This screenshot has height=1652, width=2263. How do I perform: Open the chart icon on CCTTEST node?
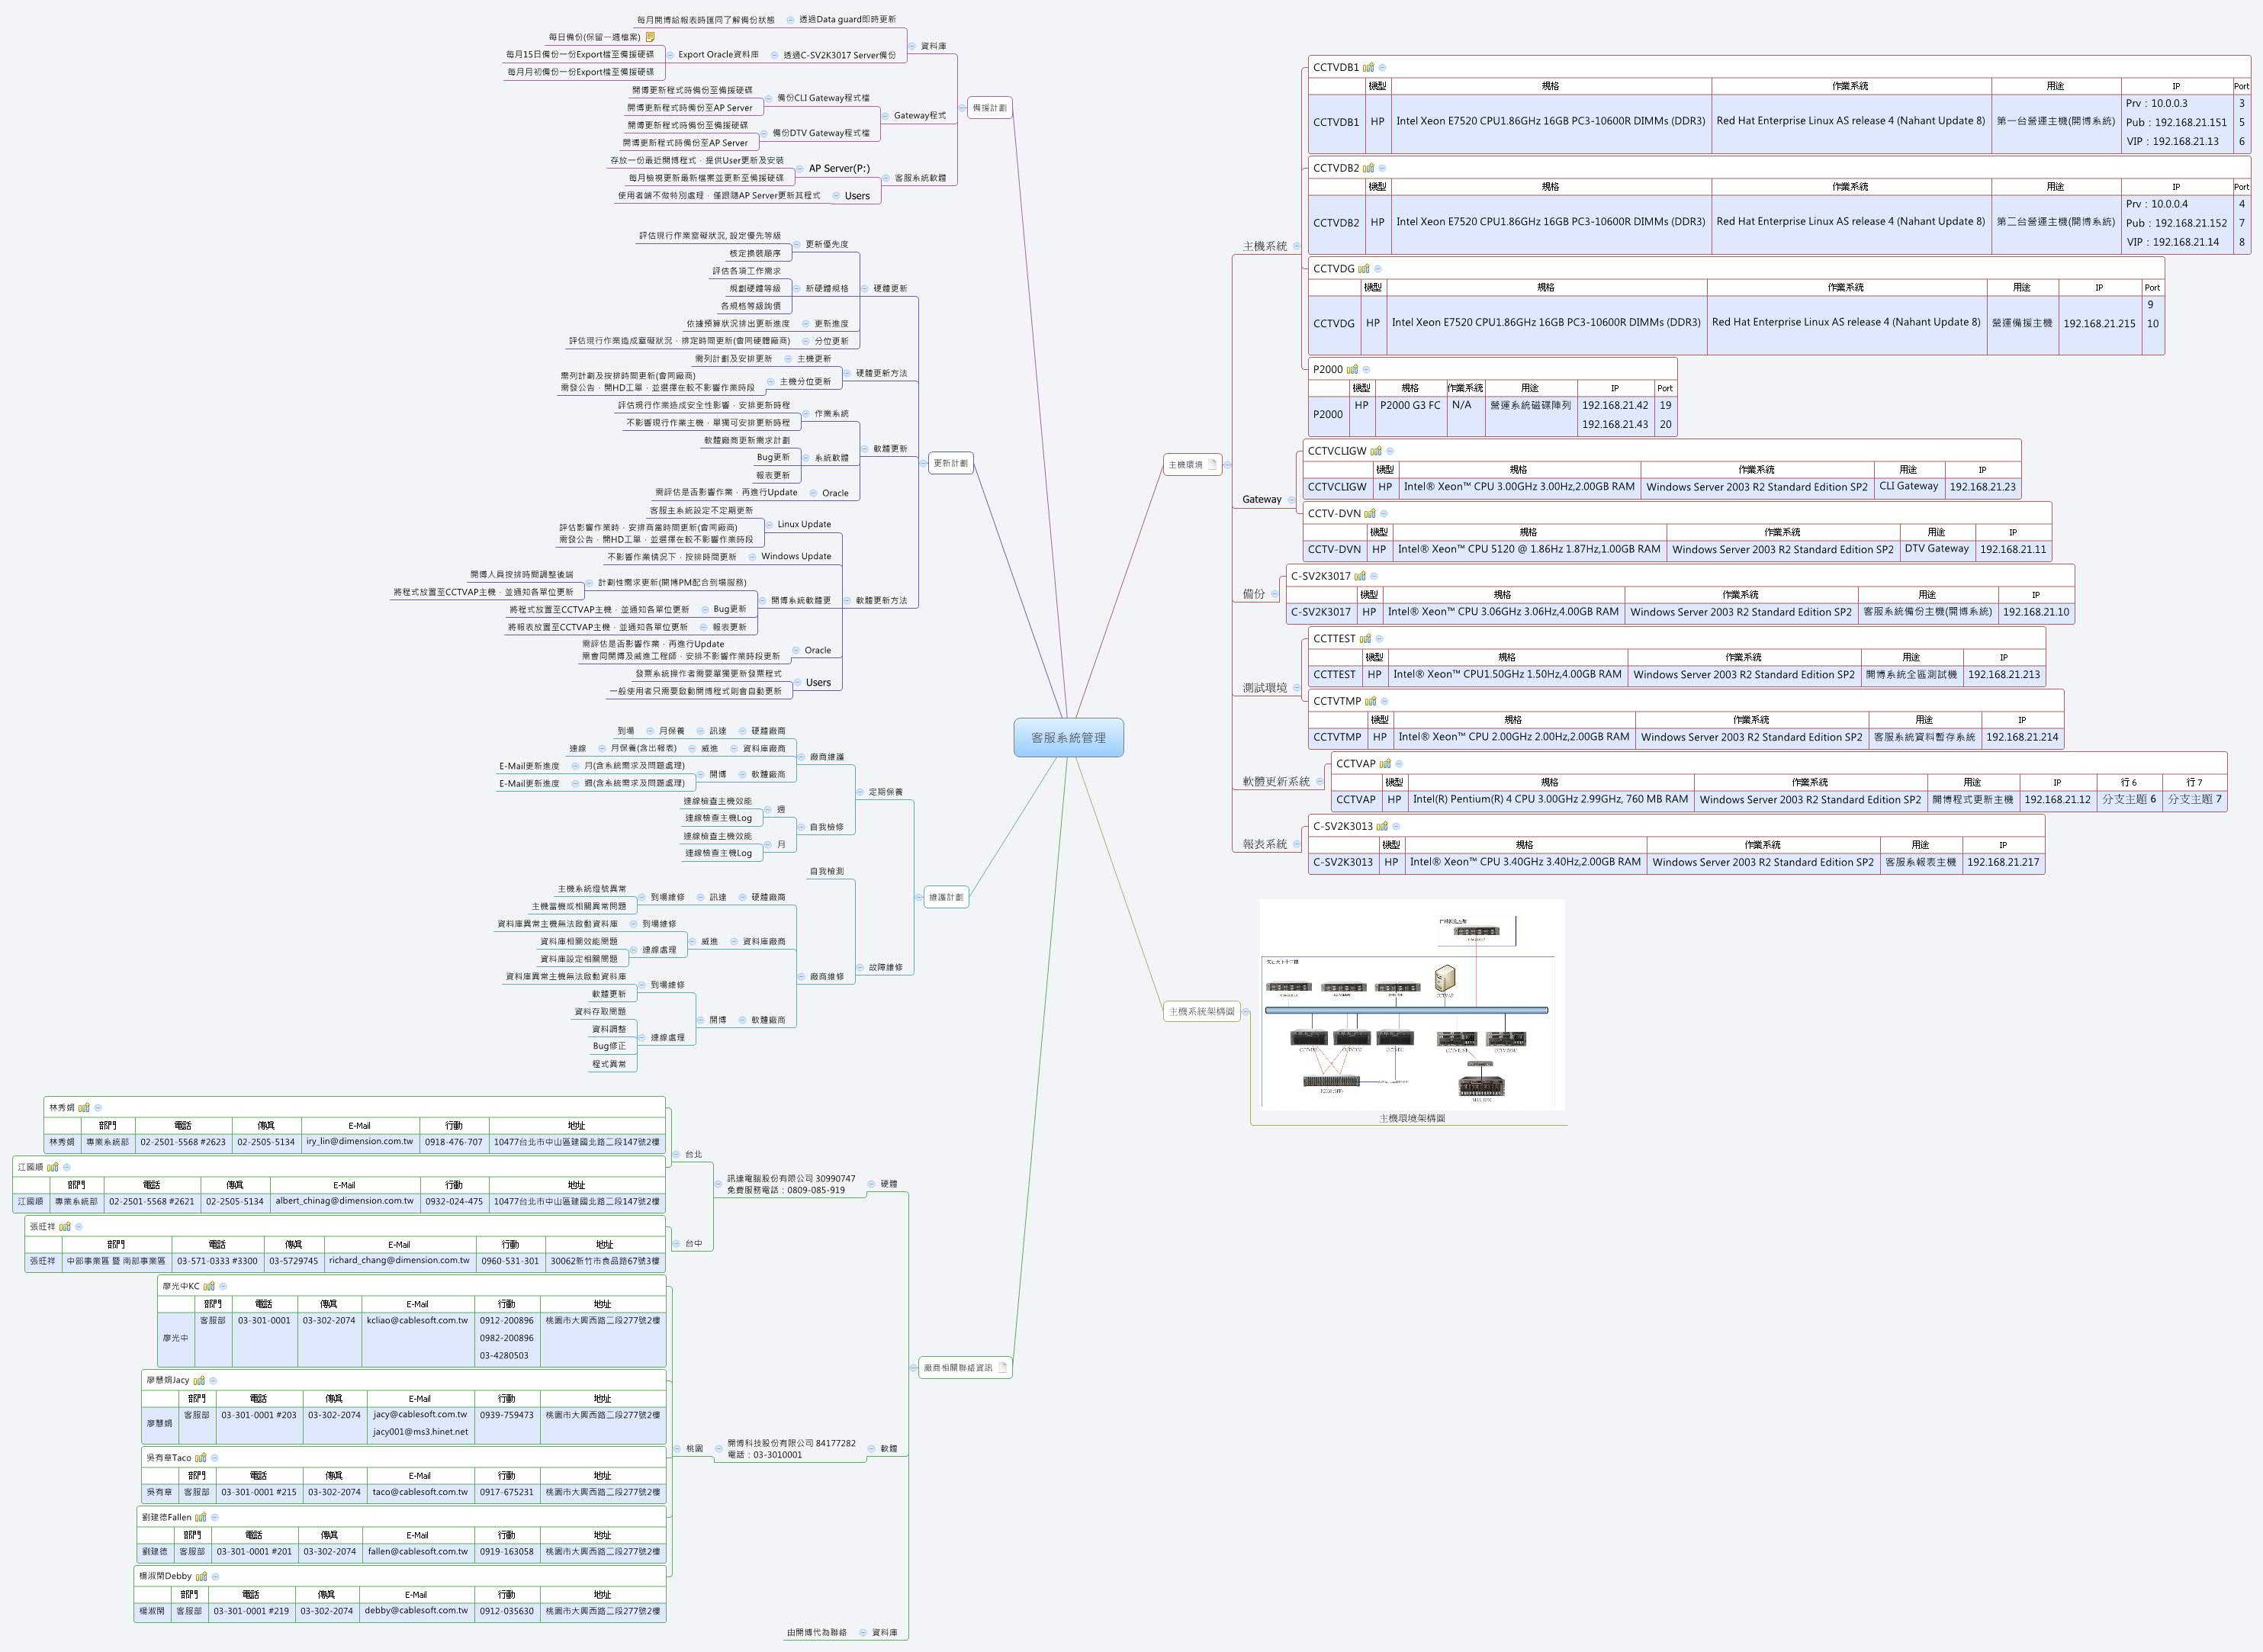pyautogui.click(x=1366, y=640)
